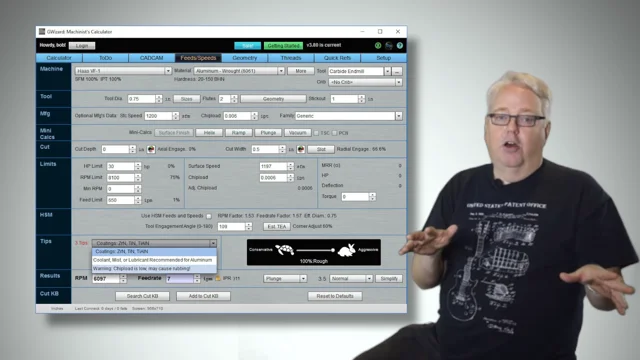Screen dimensions: 640x360
Task: Open the Normal dropdown in Results
Action: [x=351, y=278]
